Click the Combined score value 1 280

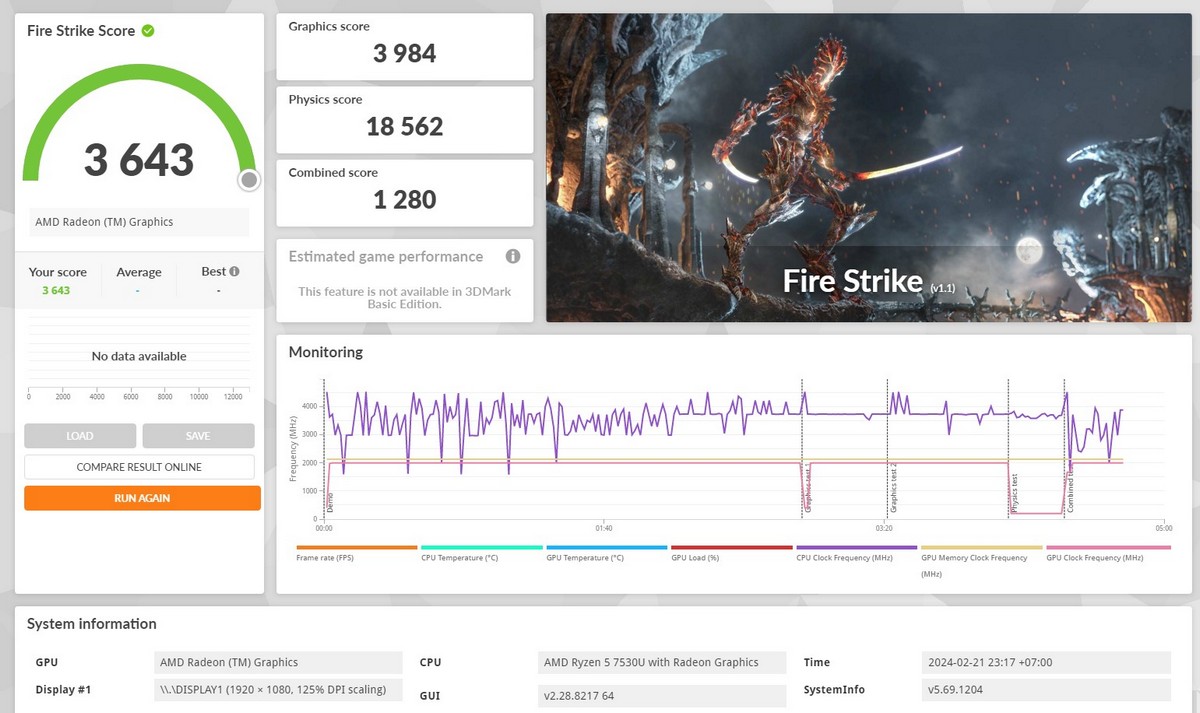405,199
